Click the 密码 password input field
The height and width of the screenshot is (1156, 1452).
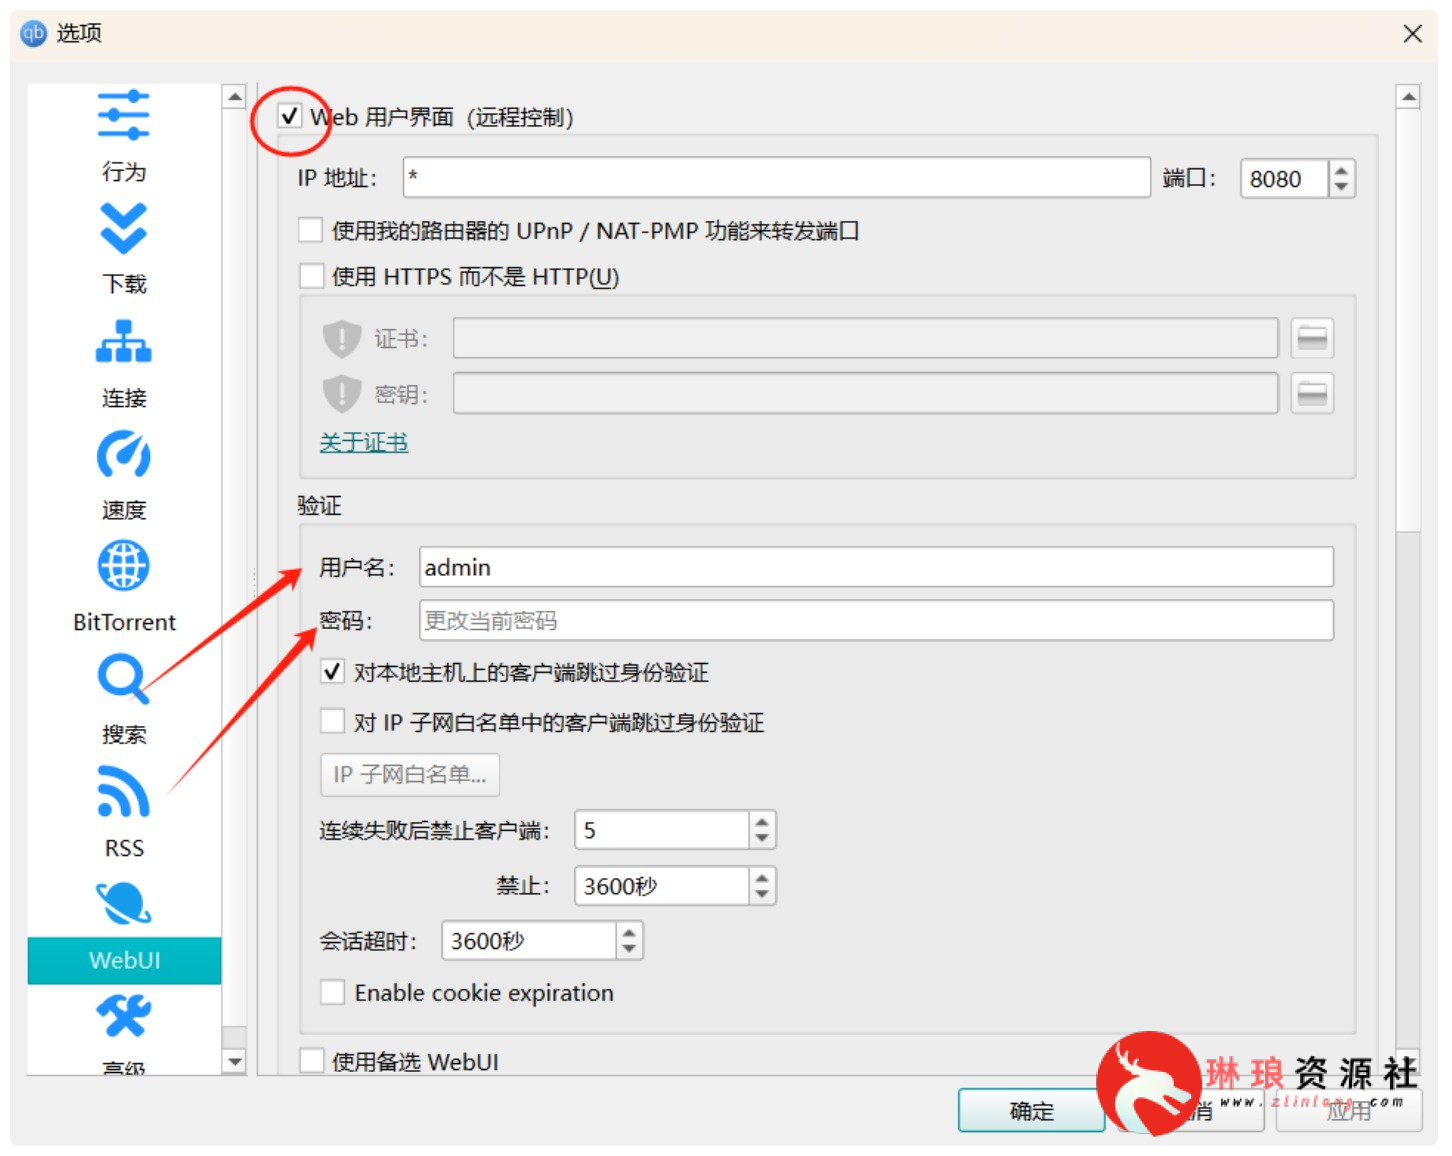point(876,620)
